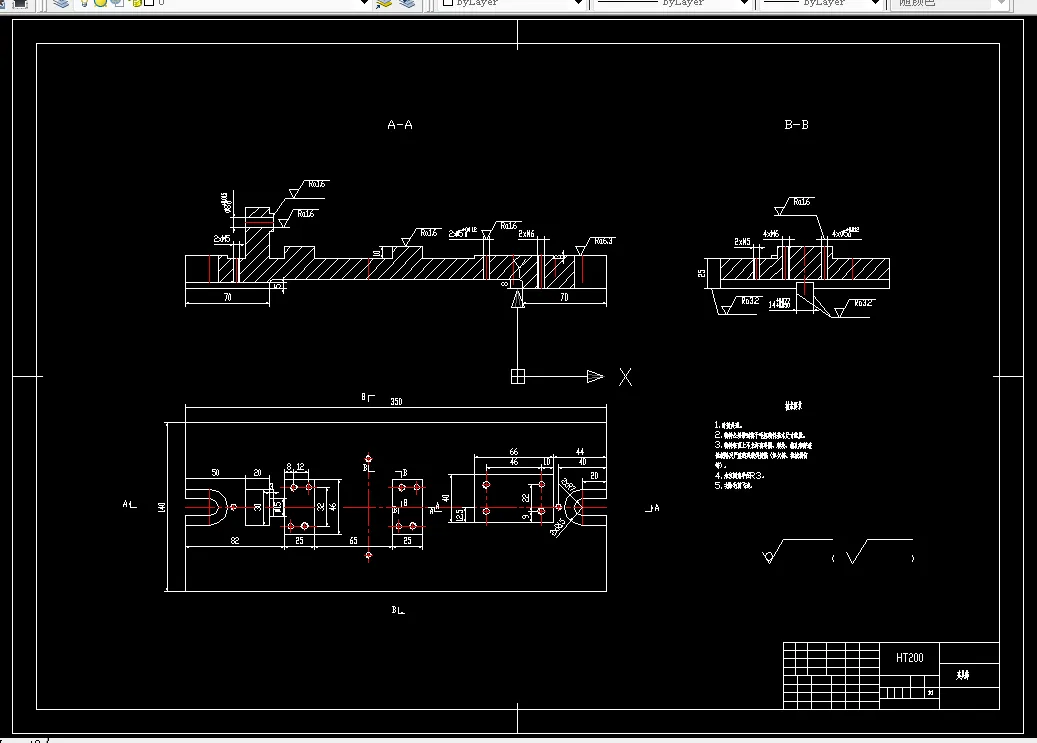1037x743 pixels.
Task: Select the 66 dimension text
Action: click(x=513, y=452)
